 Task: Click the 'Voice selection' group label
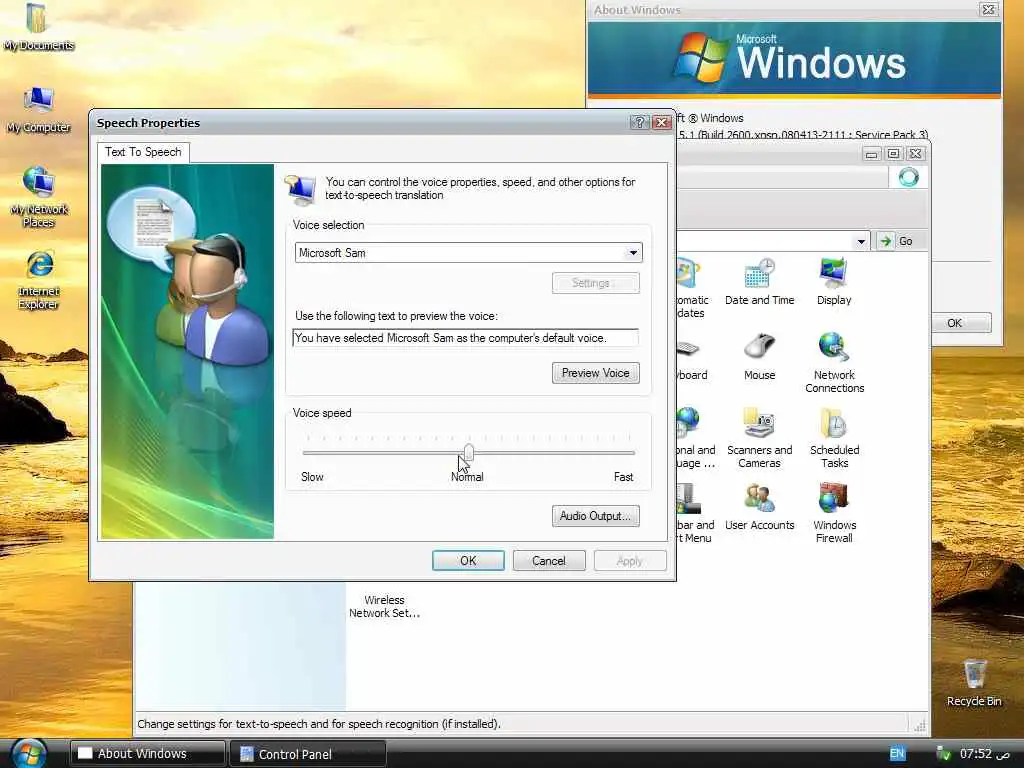pyautogui.click(x=328, y=225)
